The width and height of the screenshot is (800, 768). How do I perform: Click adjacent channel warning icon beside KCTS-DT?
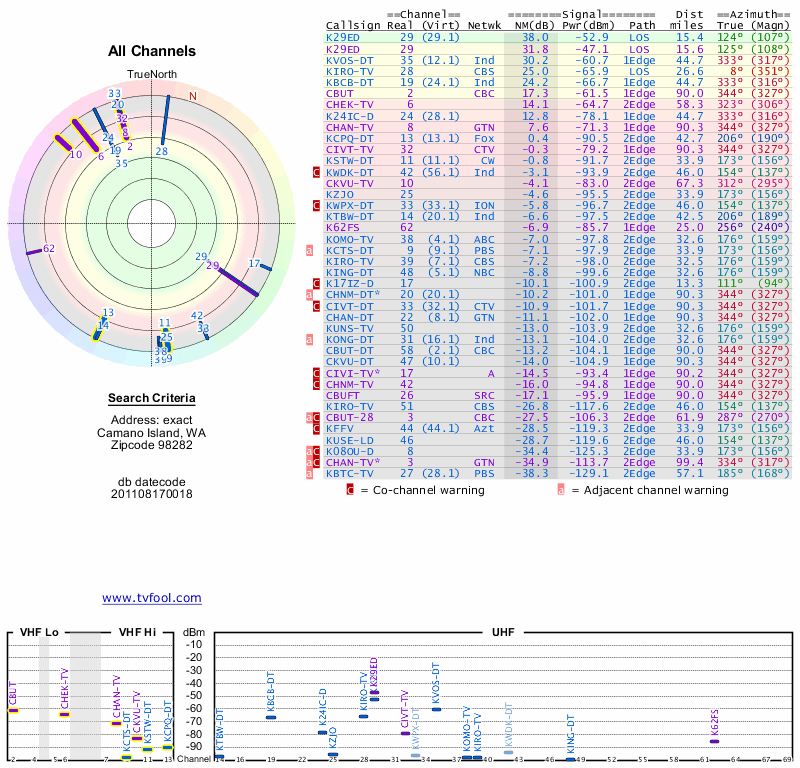point(311,250)
